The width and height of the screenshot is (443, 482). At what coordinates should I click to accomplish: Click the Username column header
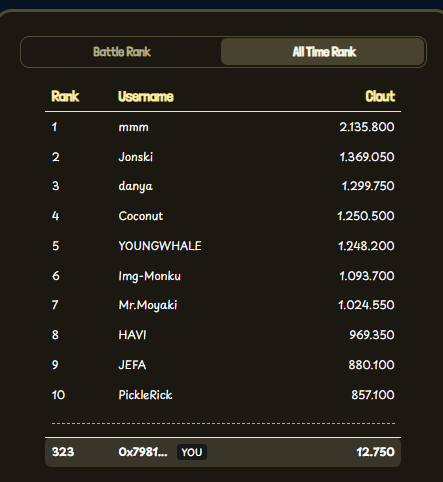click(146, 96)
